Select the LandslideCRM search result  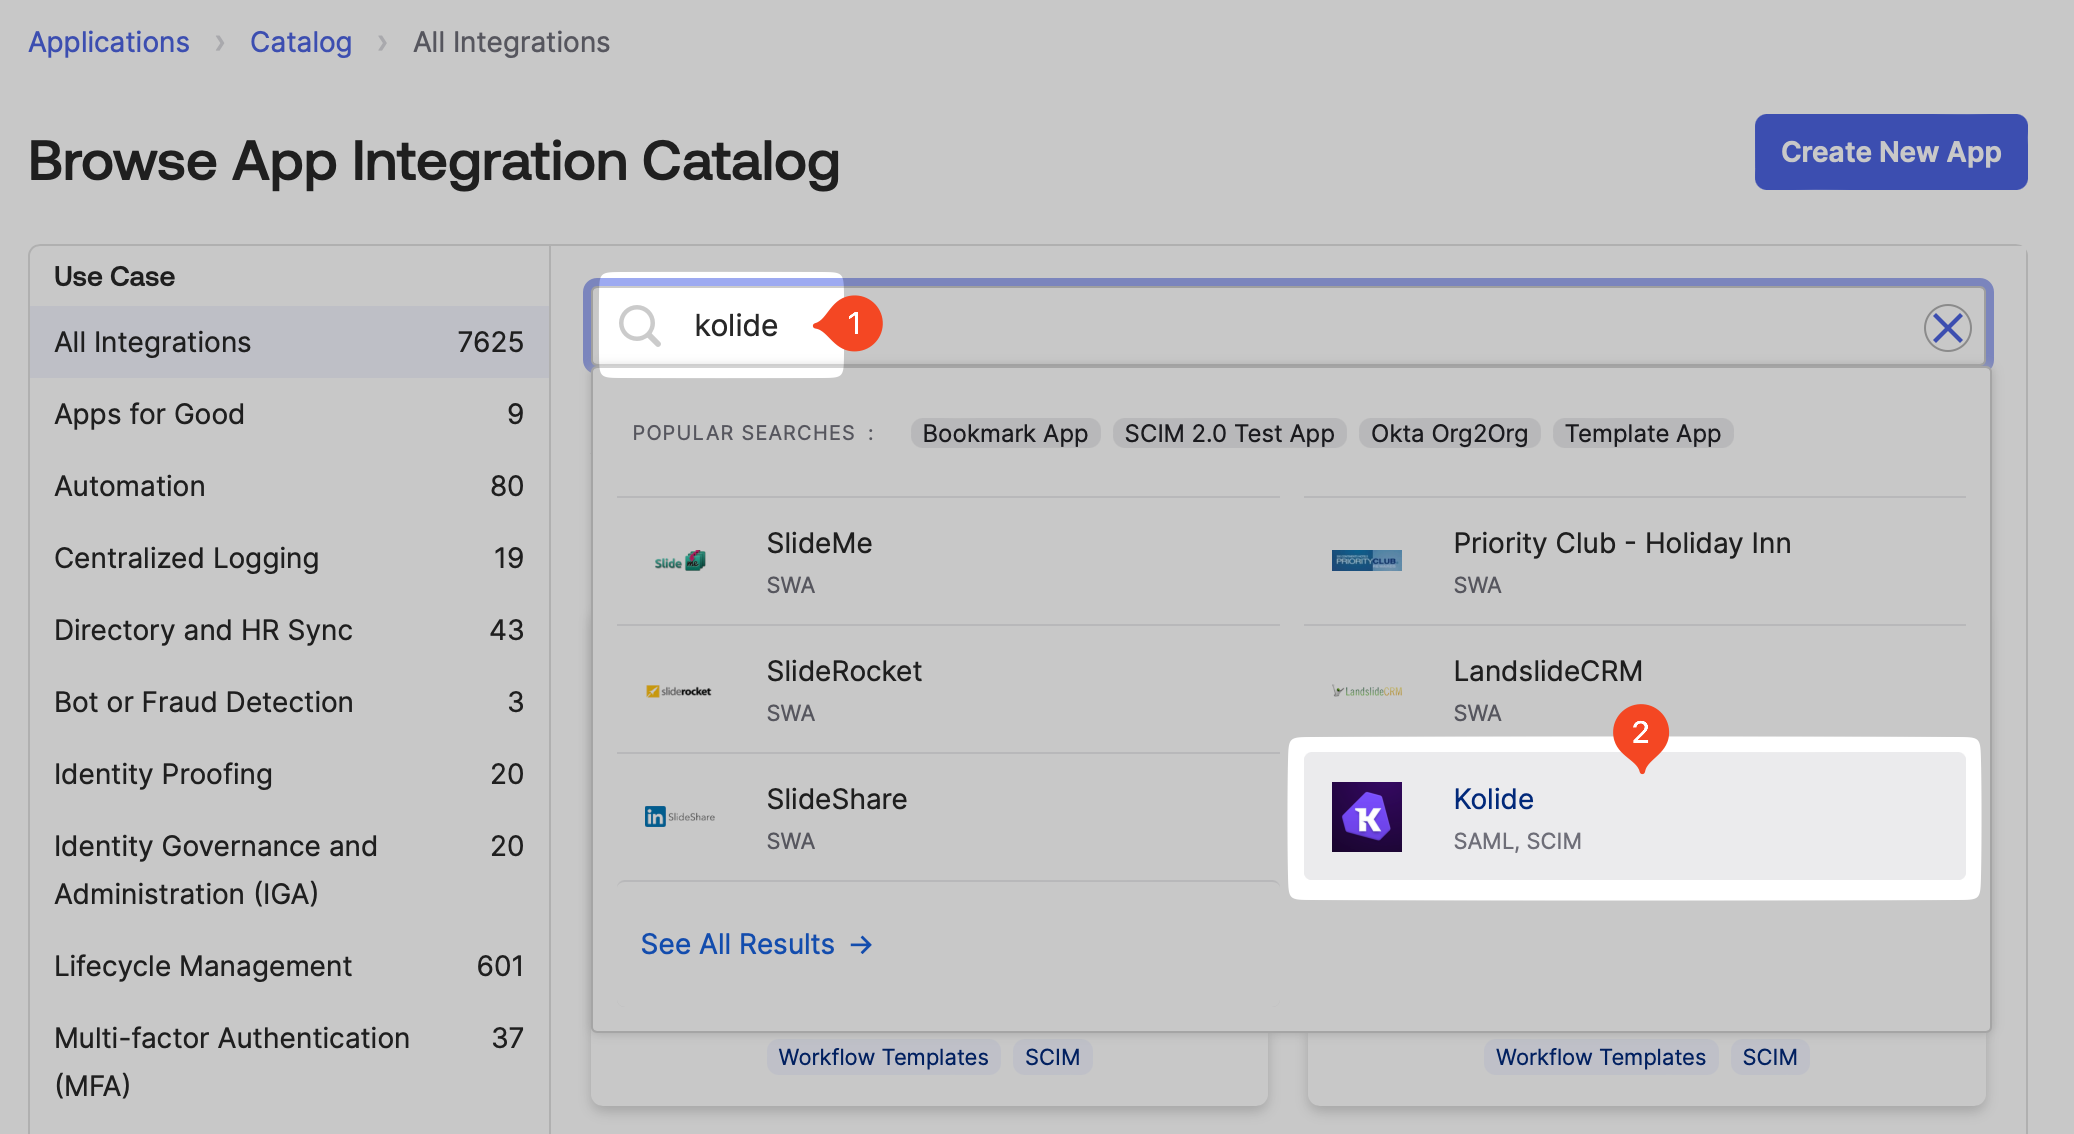tap(1634, 690)
